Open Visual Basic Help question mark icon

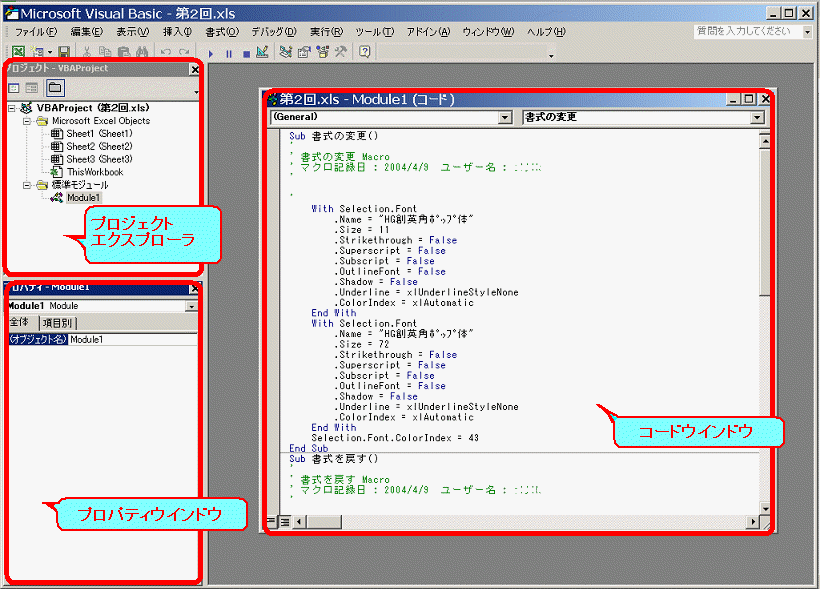tap(365, 52)
